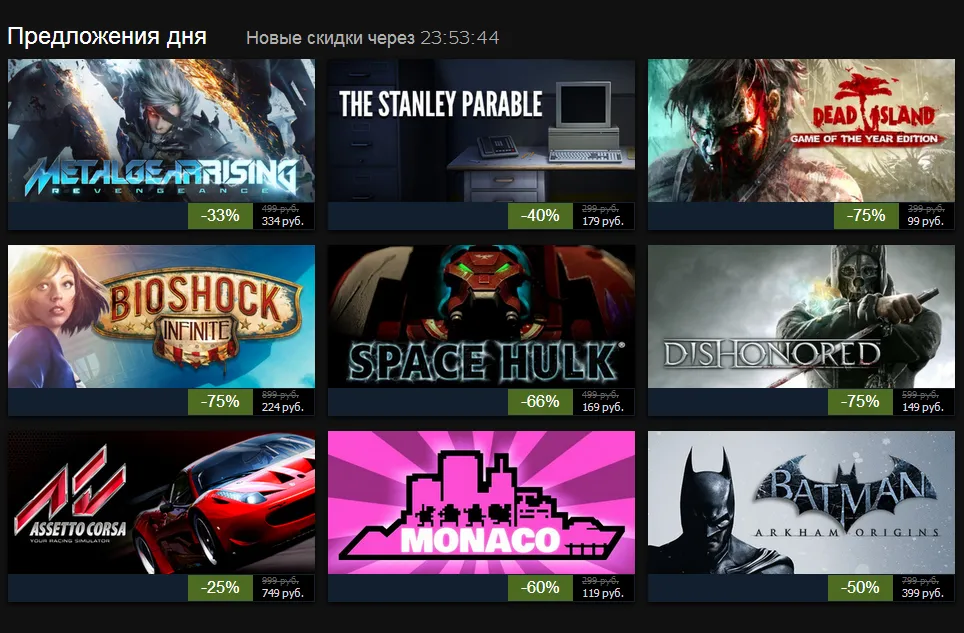
Task: Open Batman Arkham Origins game banner
Action: (x=801, y=503)
